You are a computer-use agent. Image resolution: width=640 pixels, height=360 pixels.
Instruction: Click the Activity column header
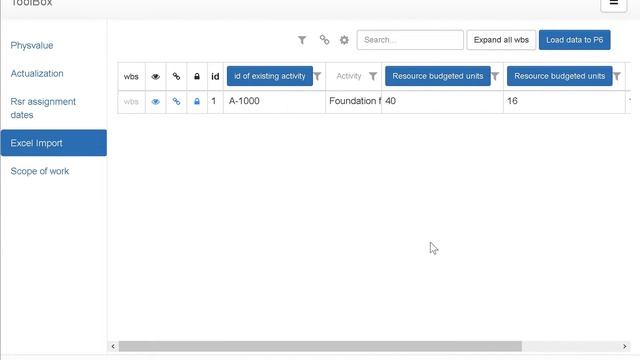click(349, 76)
